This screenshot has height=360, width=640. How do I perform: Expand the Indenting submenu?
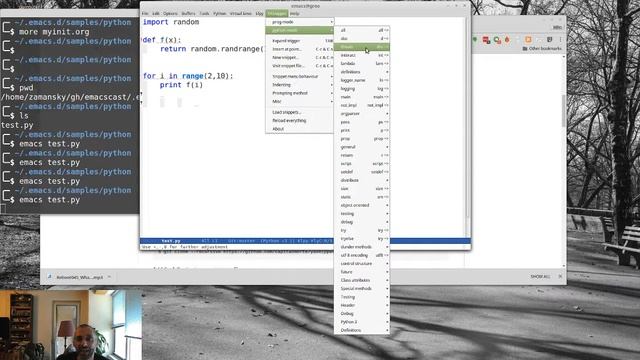300,85
